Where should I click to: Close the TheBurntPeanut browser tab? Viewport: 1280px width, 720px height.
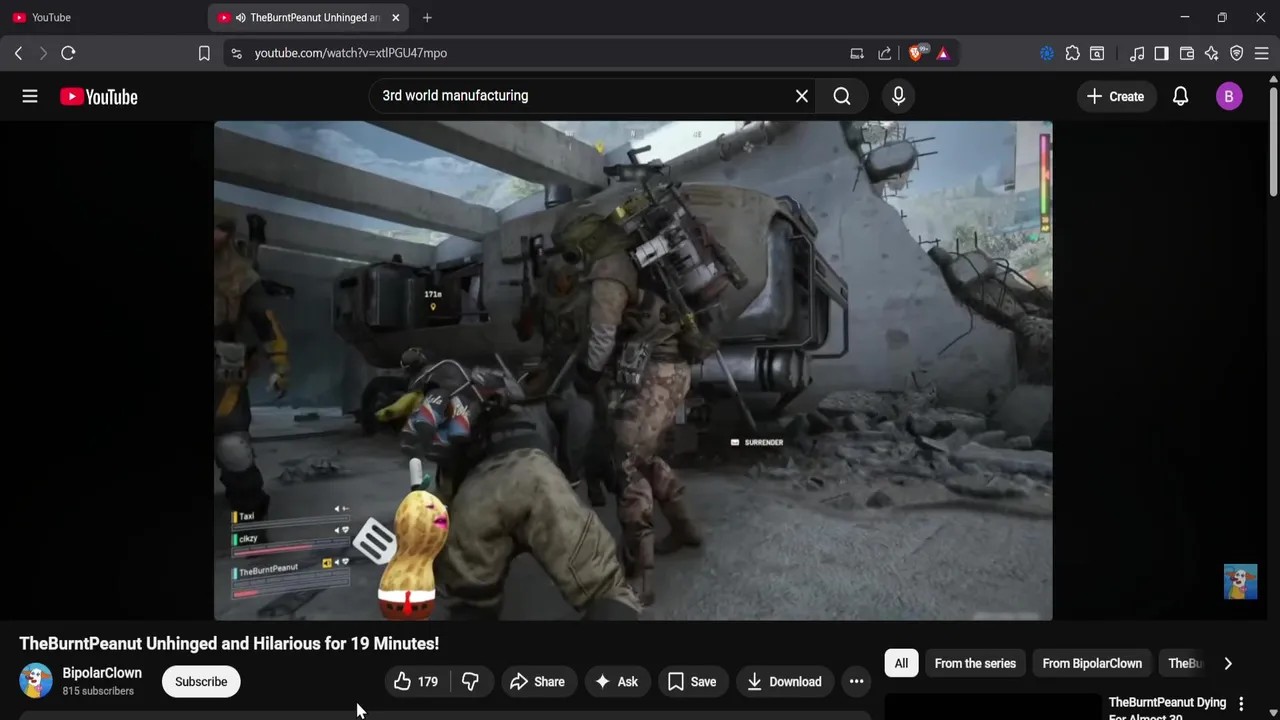[396, 17]
